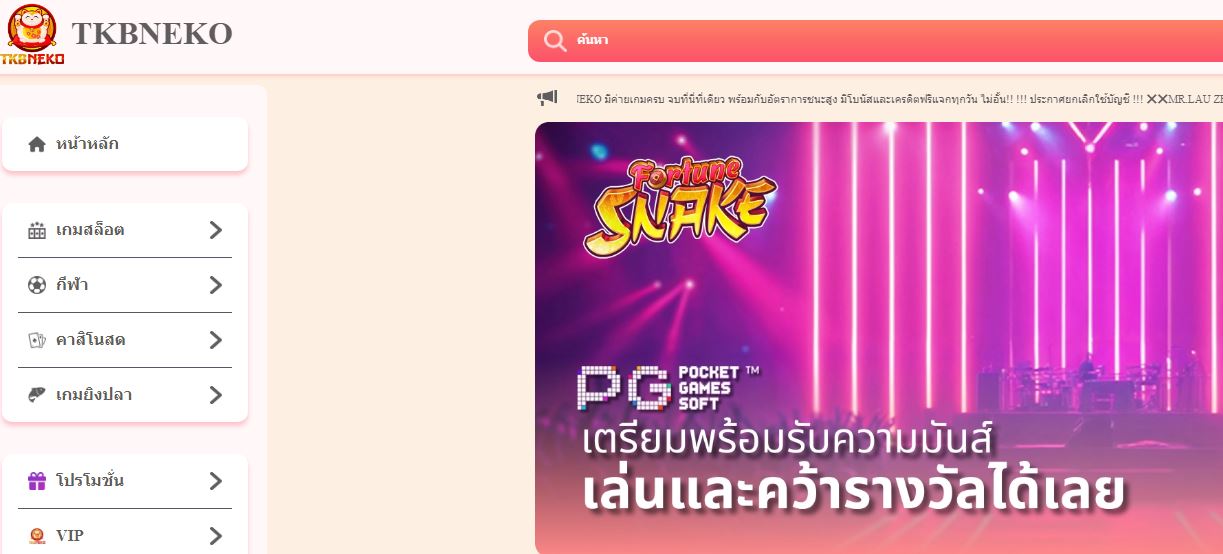Open the Fortune Snake PG banner

[x=879, y=338]
